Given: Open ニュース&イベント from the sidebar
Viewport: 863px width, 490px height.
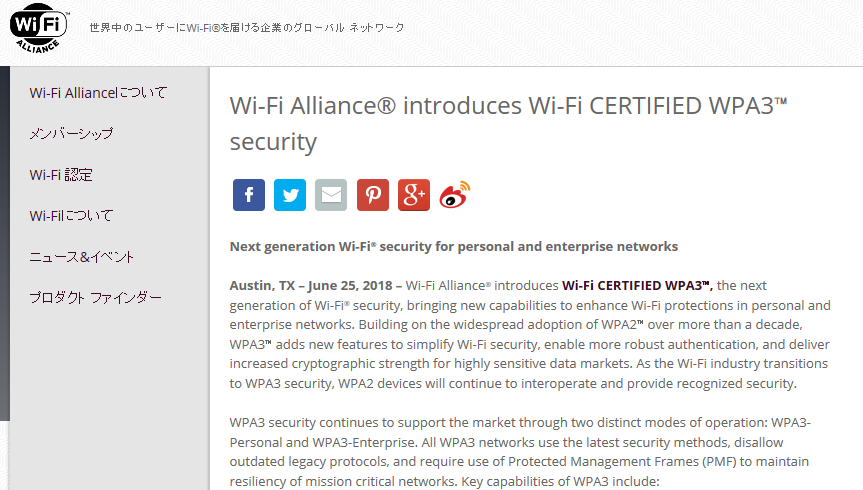Looking at the screenshot, I should 81,257.
